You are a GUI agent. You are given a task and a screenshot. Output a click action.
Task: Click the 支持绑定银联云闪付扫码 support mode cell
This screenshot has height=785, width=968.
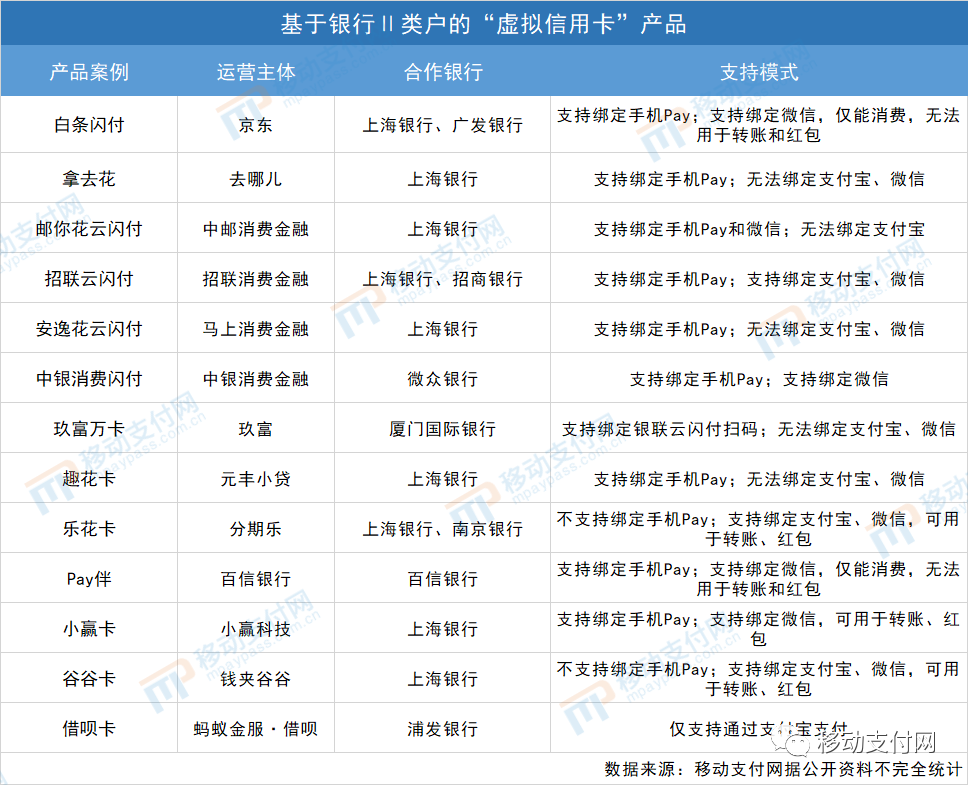coord(759,429)
